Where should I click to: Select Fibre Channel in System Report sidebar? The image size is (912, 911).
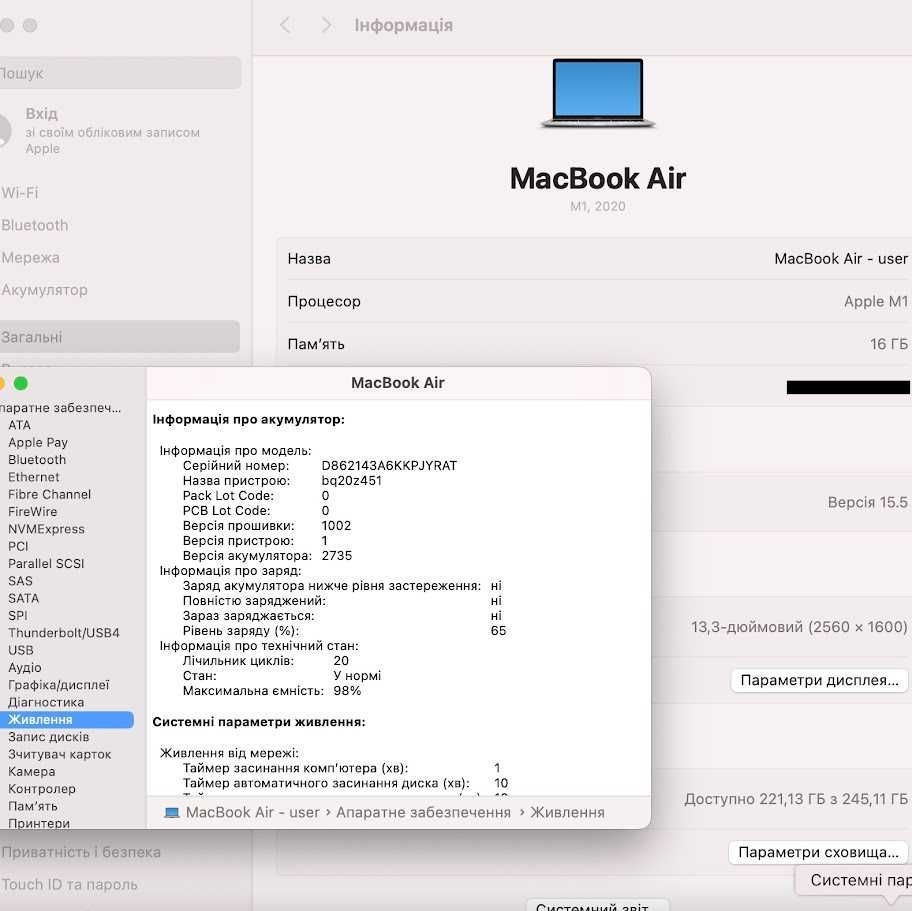click(x=49, y=494)
